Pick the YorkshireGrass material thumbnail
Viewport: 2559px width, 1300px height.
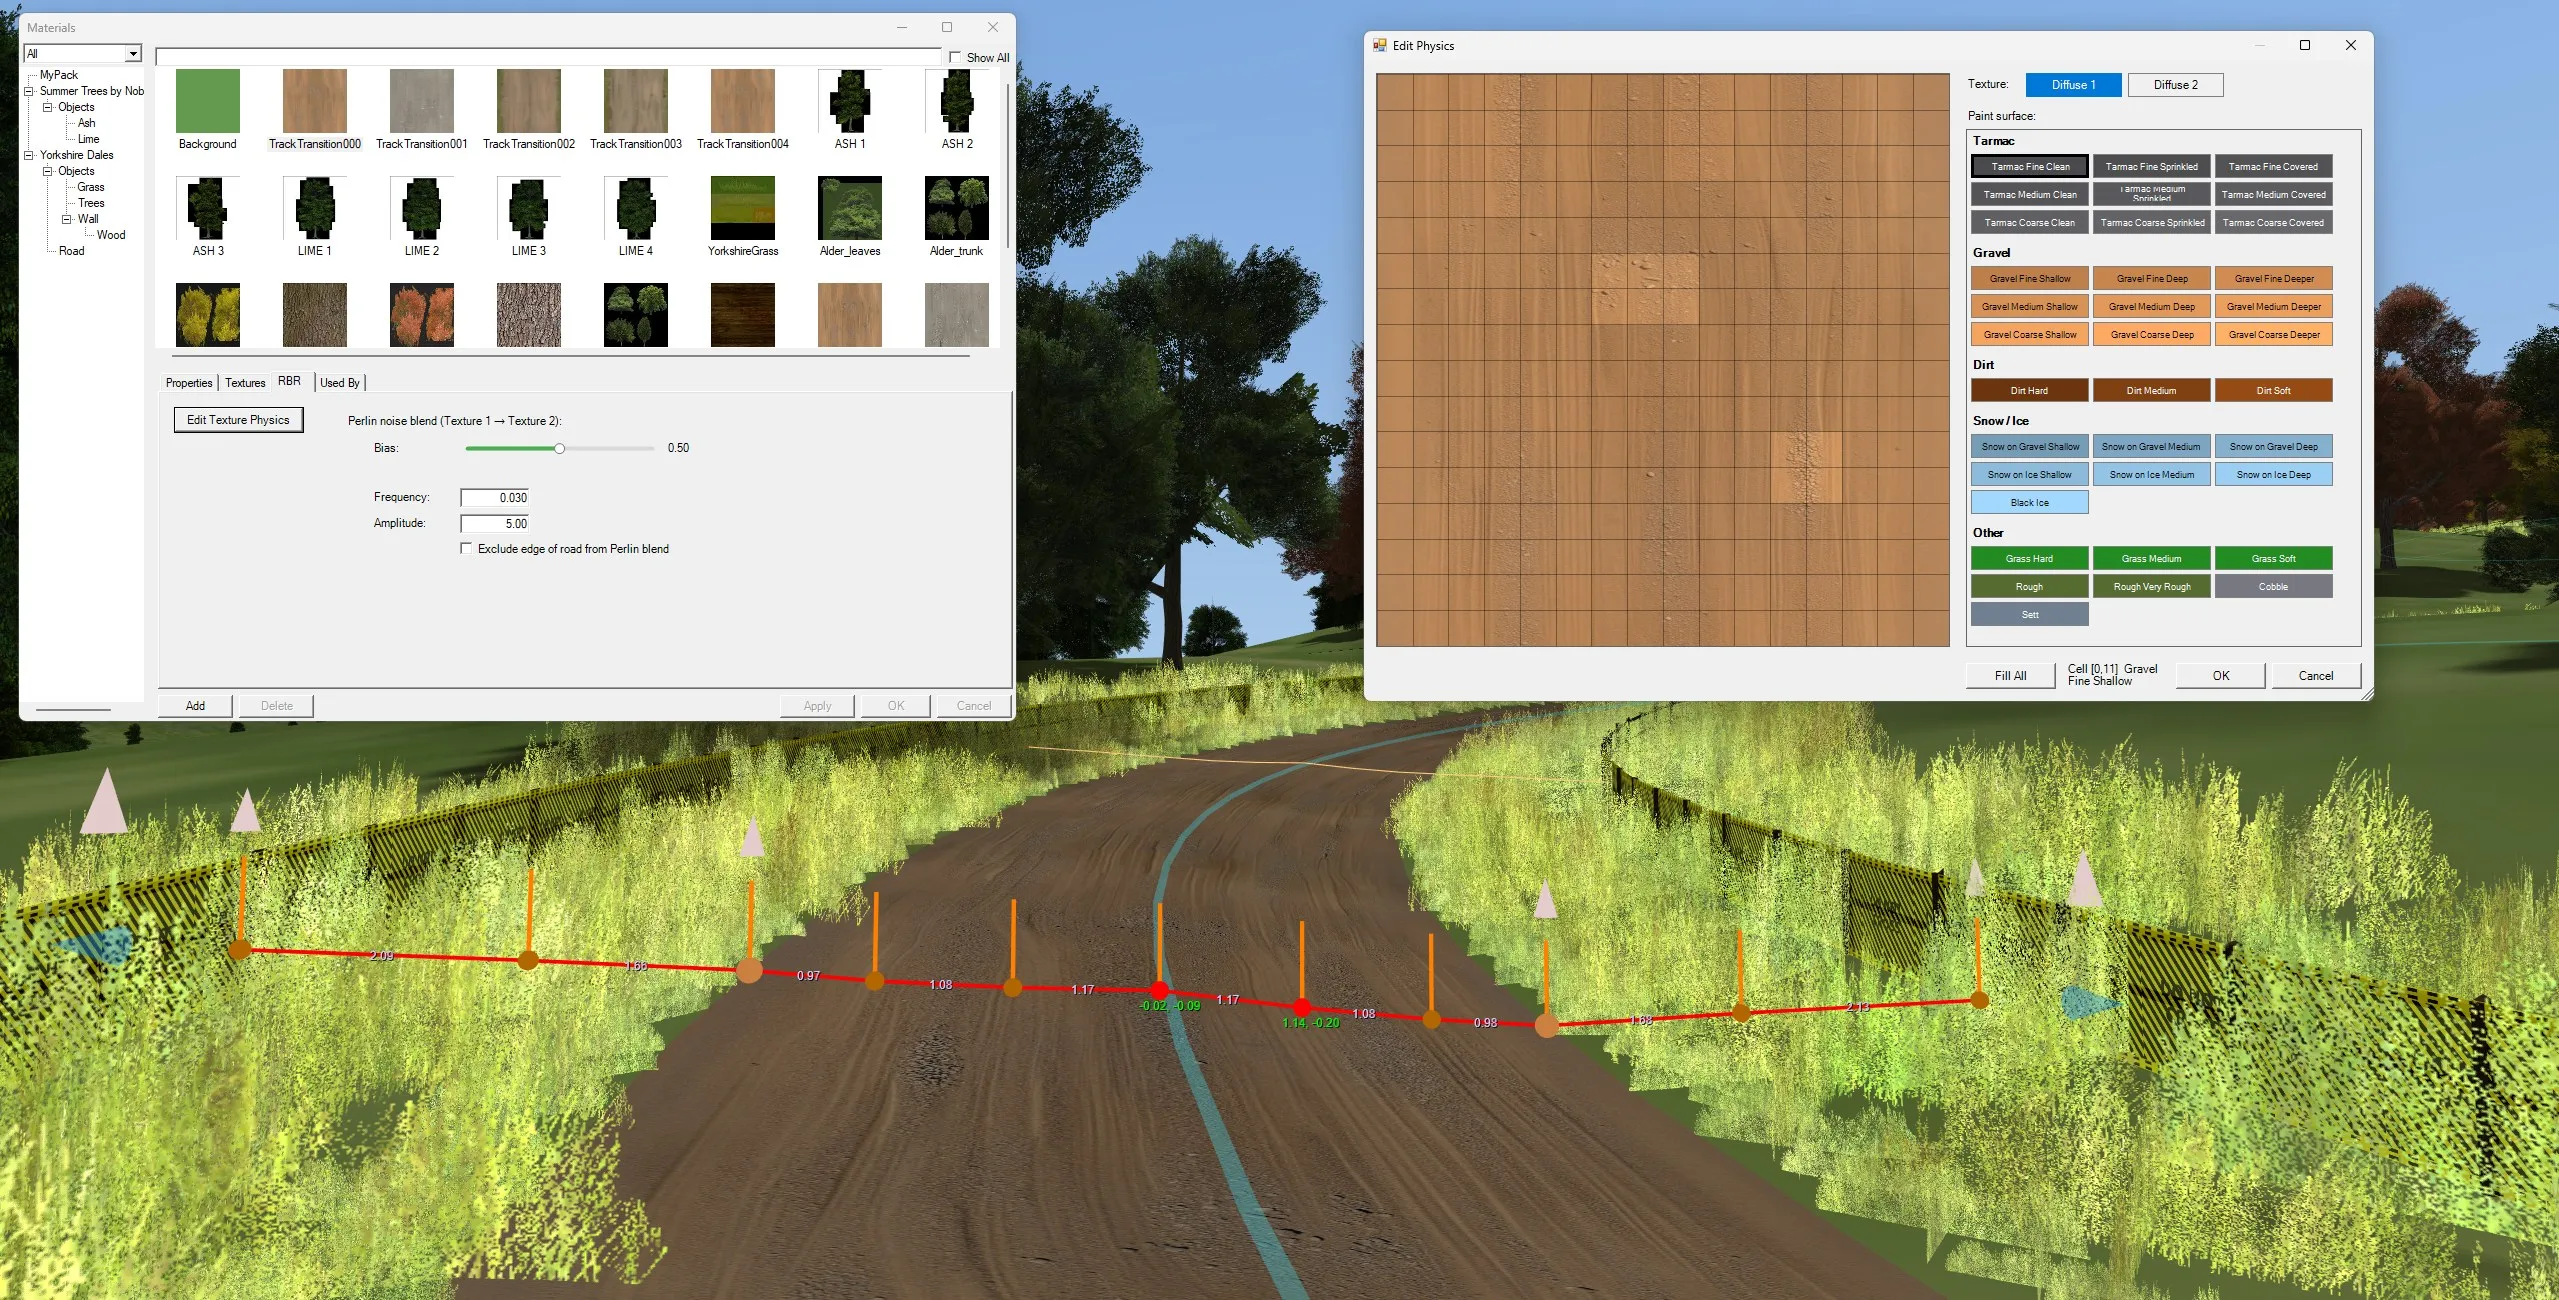(743, 208)
